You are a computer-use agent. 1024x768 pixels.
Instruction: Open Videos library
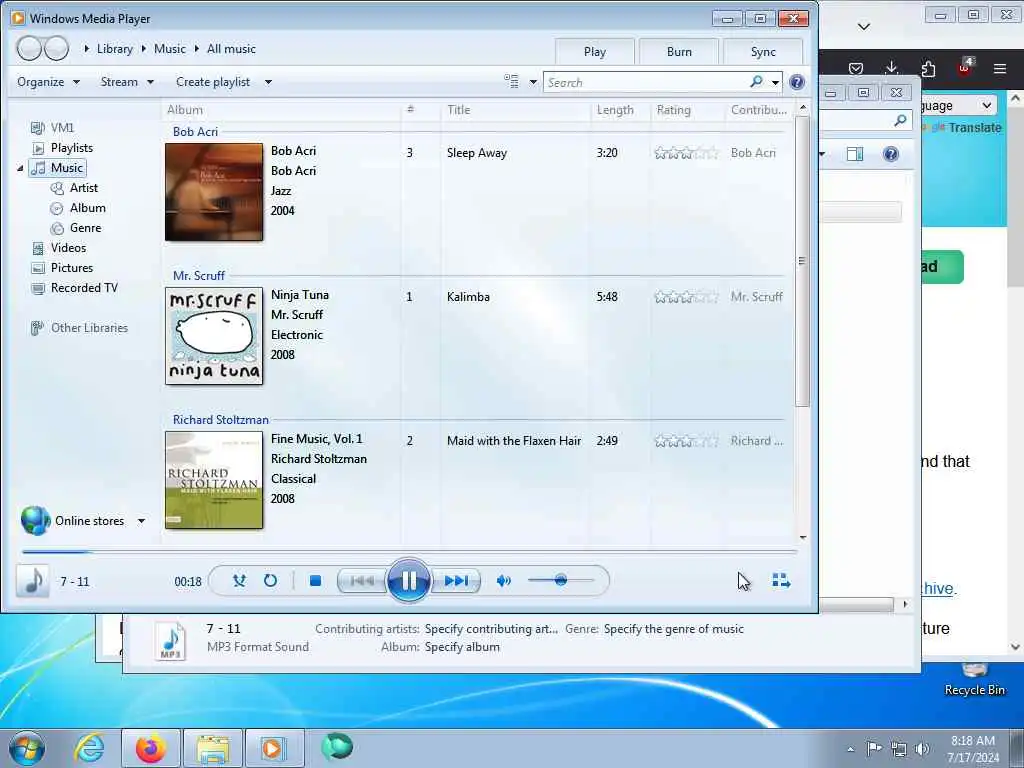click(x=59, y=248)
